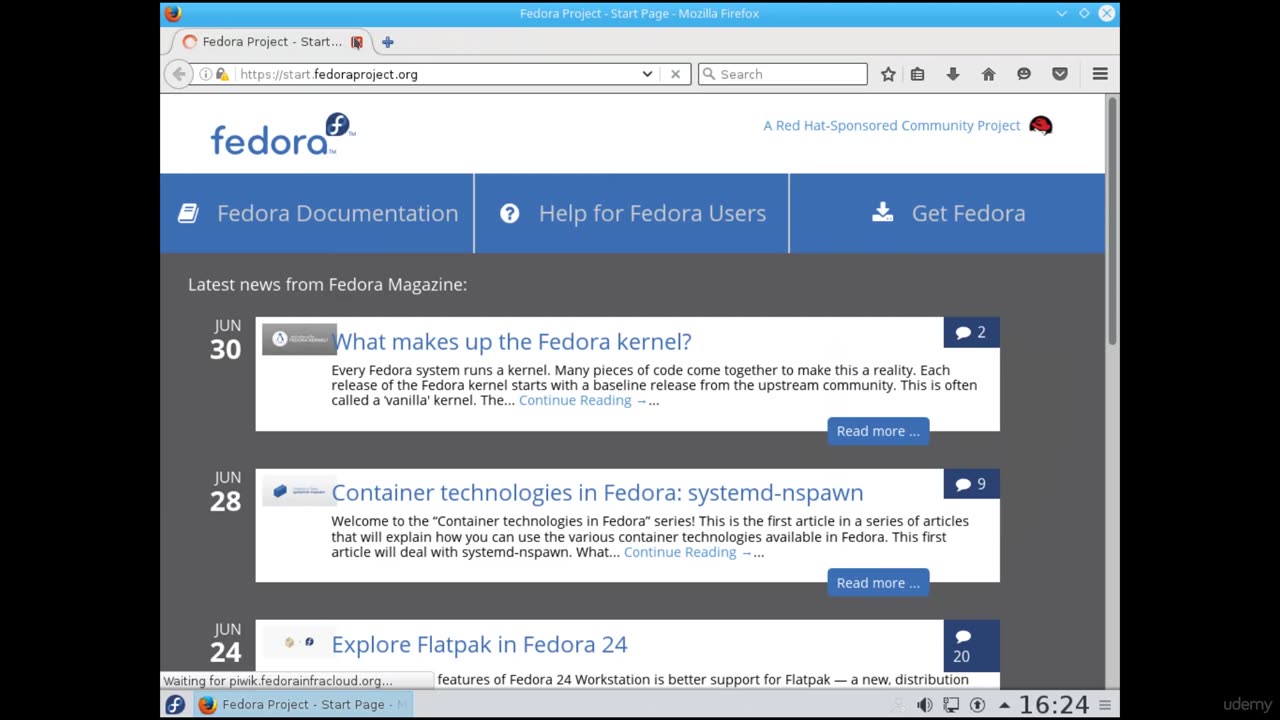1280x720 pixels.
Task: Go to the Home page icon
Action: click(x=989, y=74)
